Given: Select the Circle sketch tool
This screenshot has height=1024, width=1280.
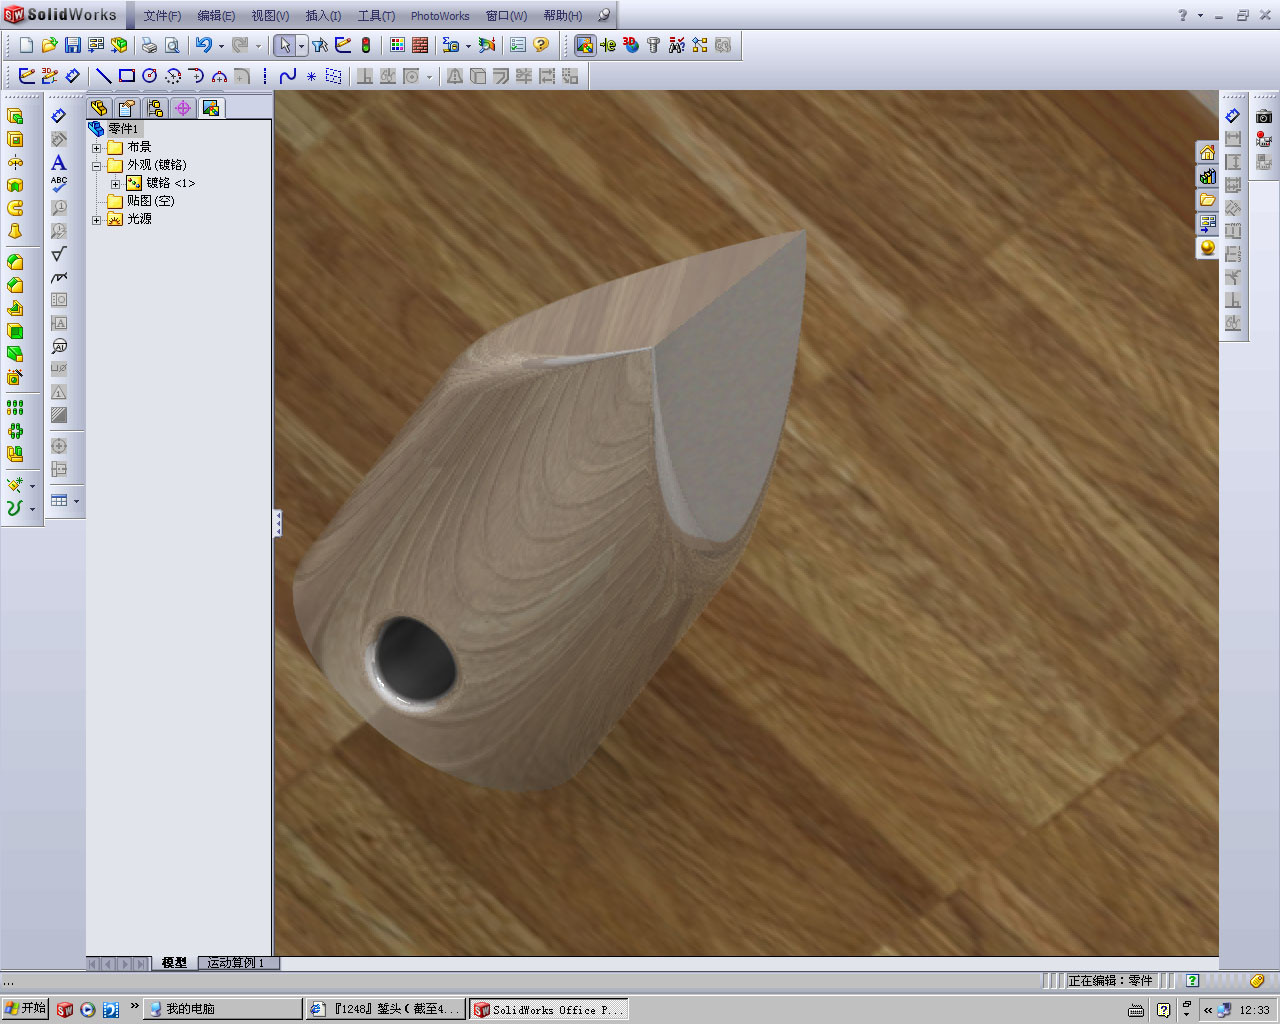Looking at the screenshot, I should [150, 76].
